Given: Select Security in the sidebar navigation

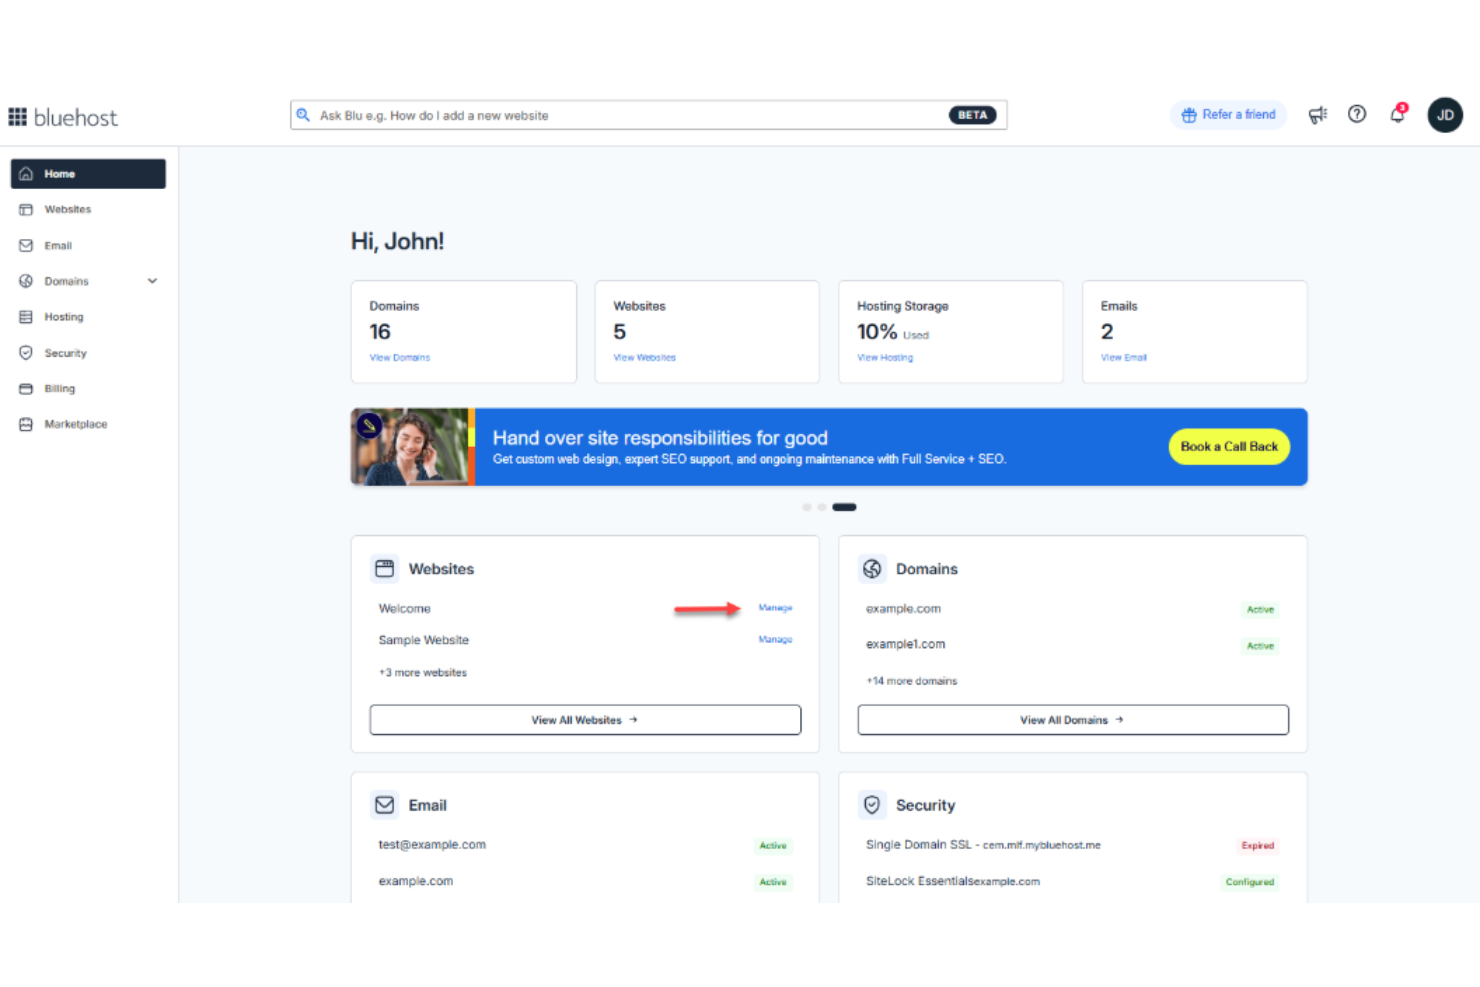Looking at the screenshot, I should [65, 352].
